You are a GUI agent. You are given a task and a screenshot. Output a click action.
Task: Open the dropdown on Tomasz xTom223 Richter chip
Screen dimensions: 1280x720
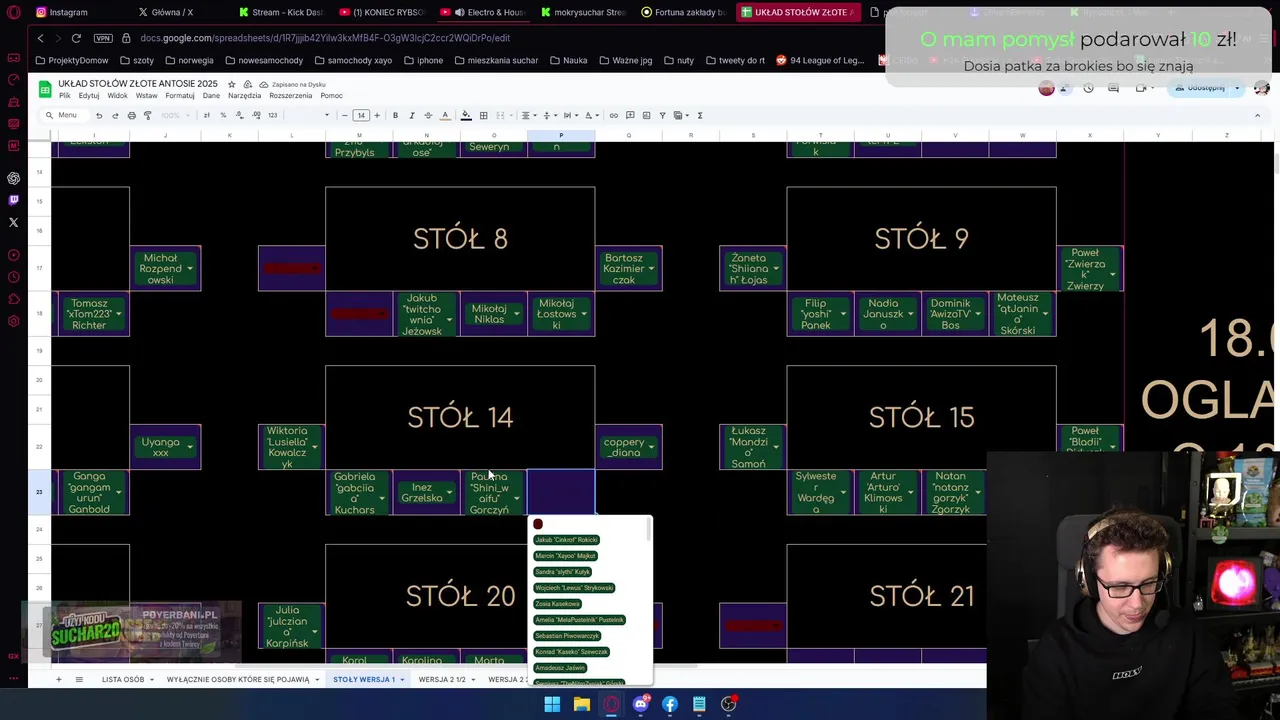(x=119, y=314)
